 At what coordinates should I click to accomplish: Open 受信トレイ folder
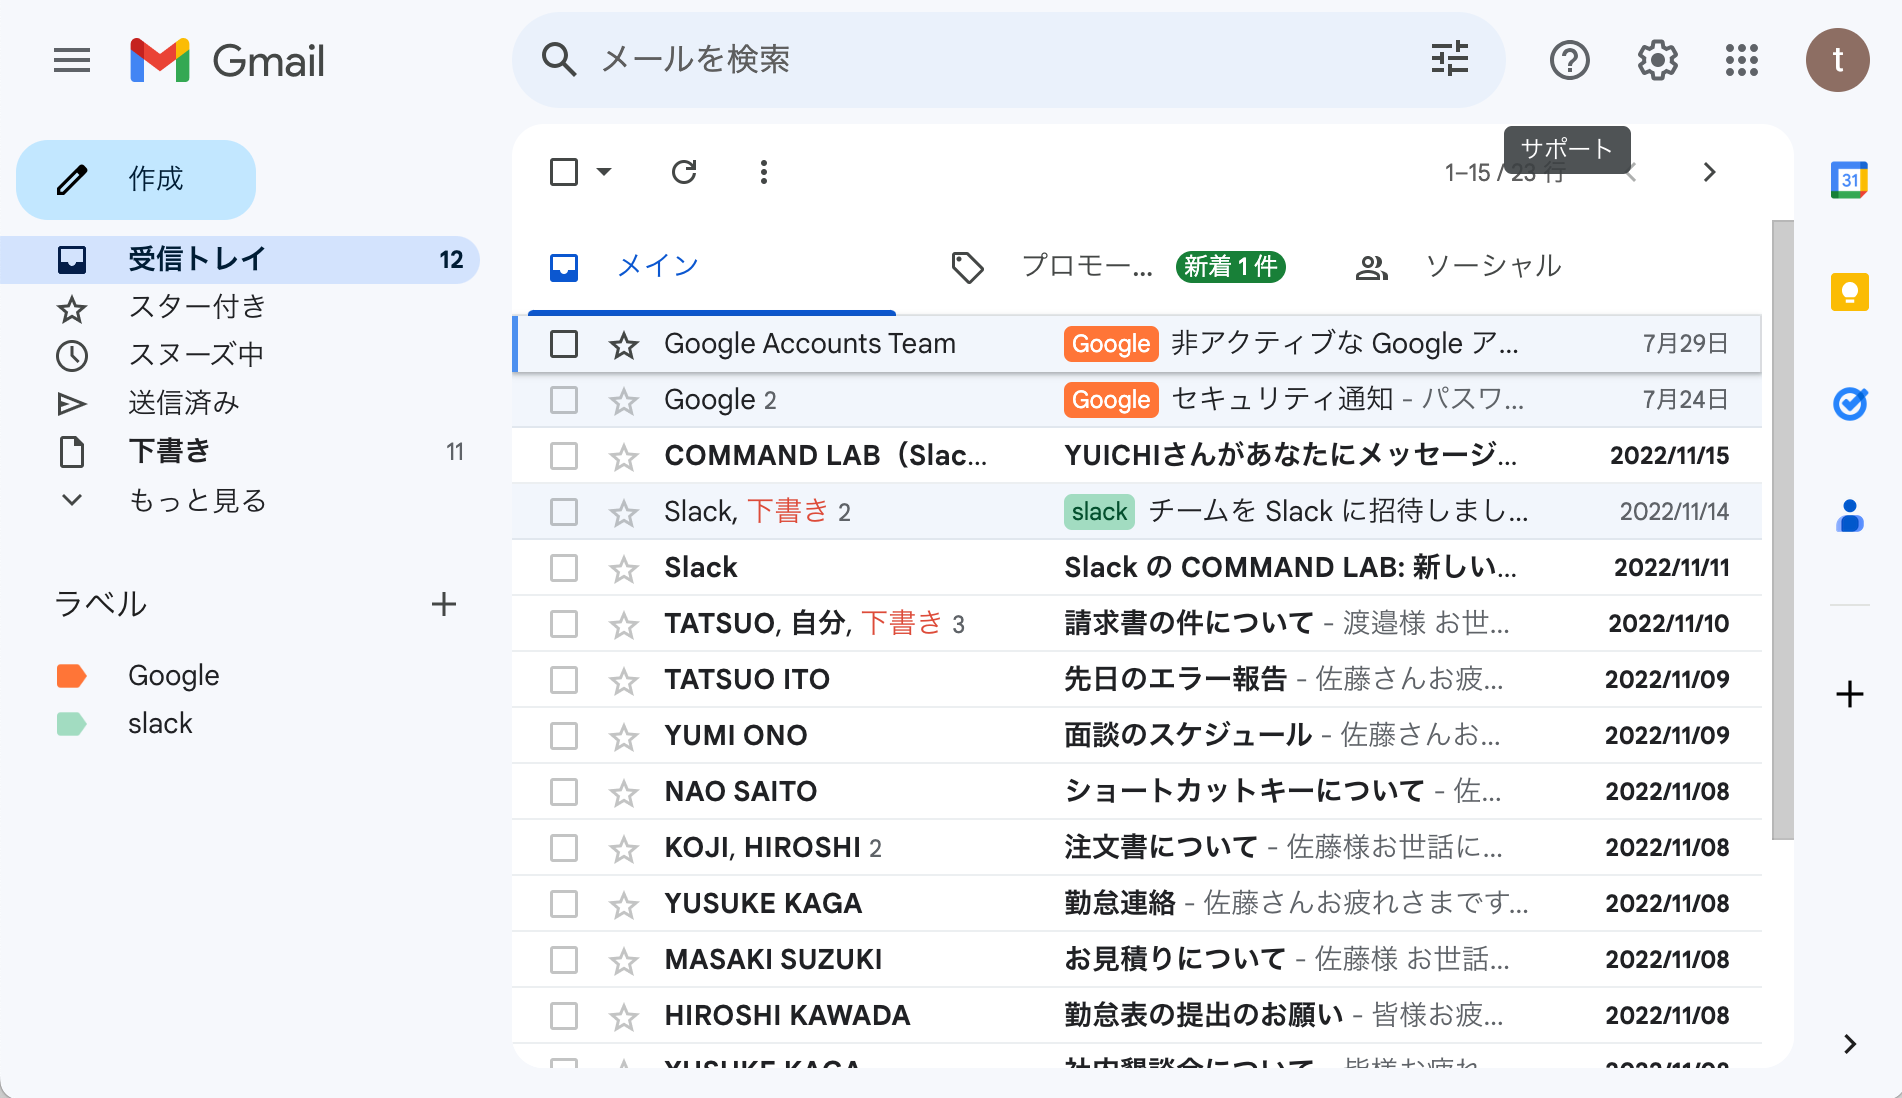tap(240, 260)
